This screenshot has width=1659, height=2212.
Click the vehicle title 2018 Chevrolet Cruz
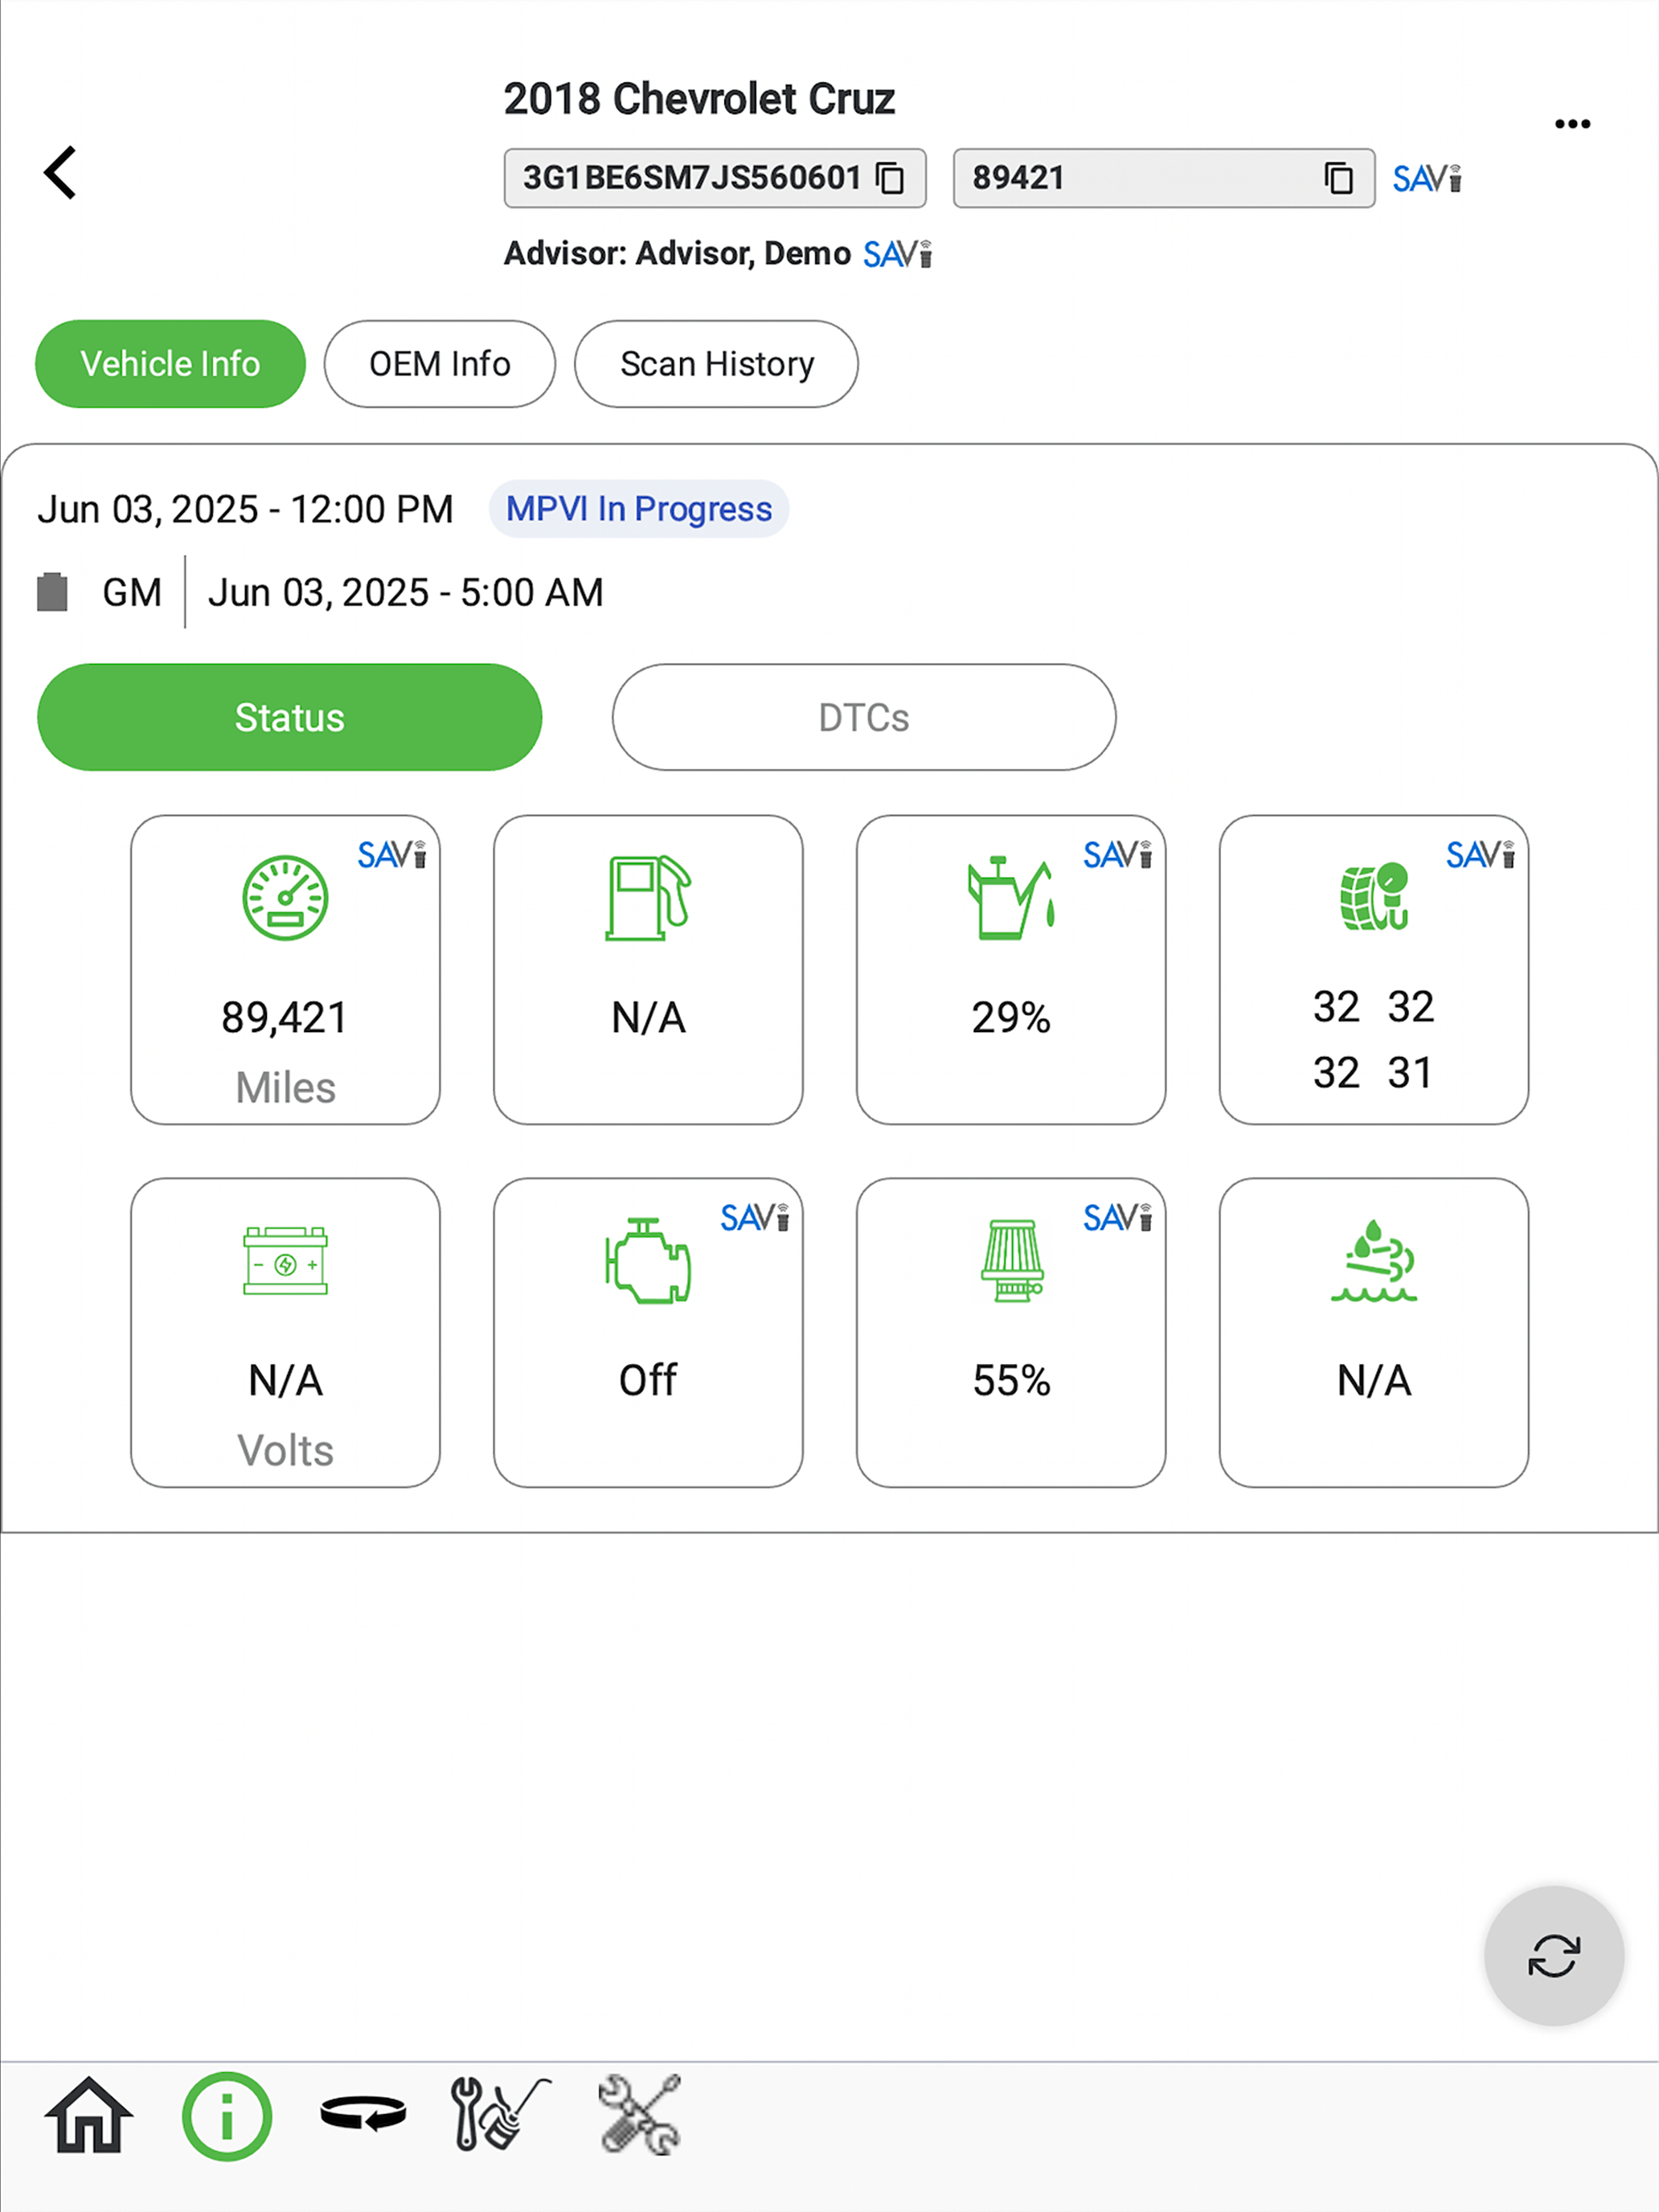pos(699,99)
